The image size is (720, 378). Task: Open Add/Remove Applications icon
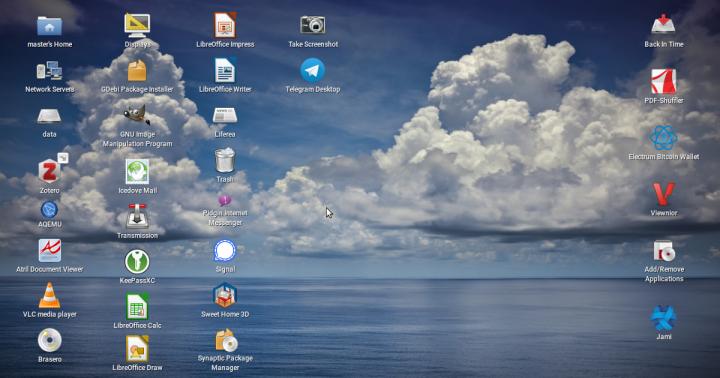pos(664,251)
